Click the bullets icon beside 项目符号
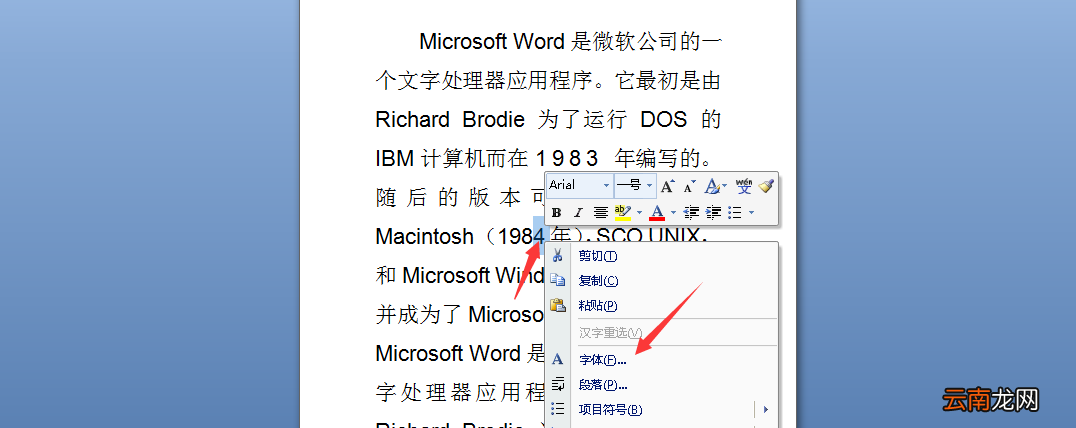This screenshot has height=428, width=1076. pos(557,409)
